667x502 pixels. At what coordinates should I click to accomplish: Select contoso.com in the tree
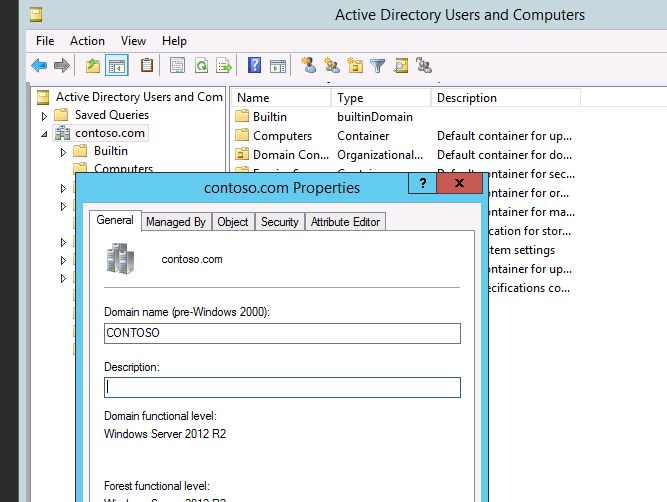(x=110, y=133)
